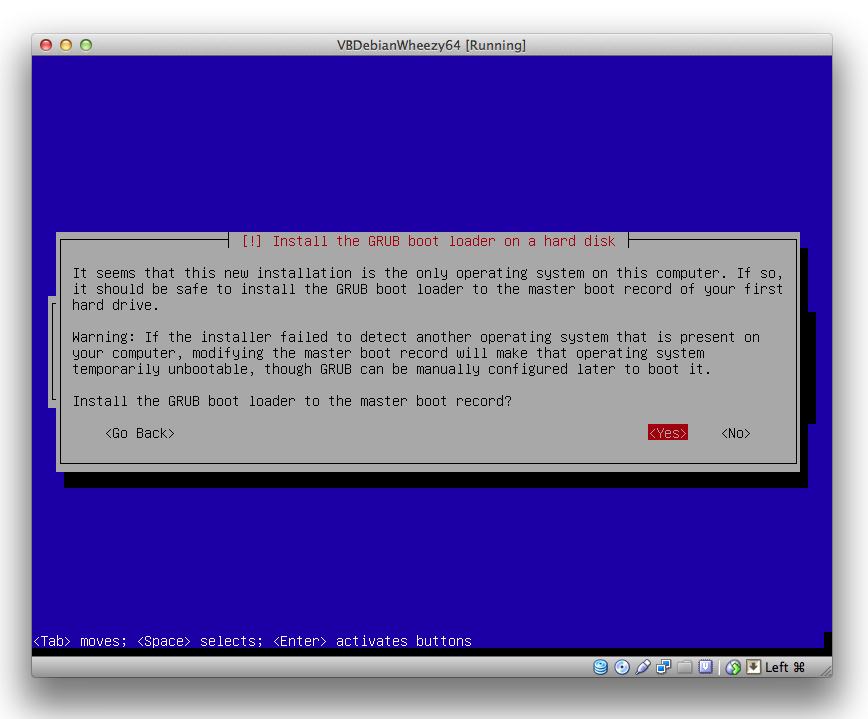Click the optical disc drive icon

[x=622, y=667]
